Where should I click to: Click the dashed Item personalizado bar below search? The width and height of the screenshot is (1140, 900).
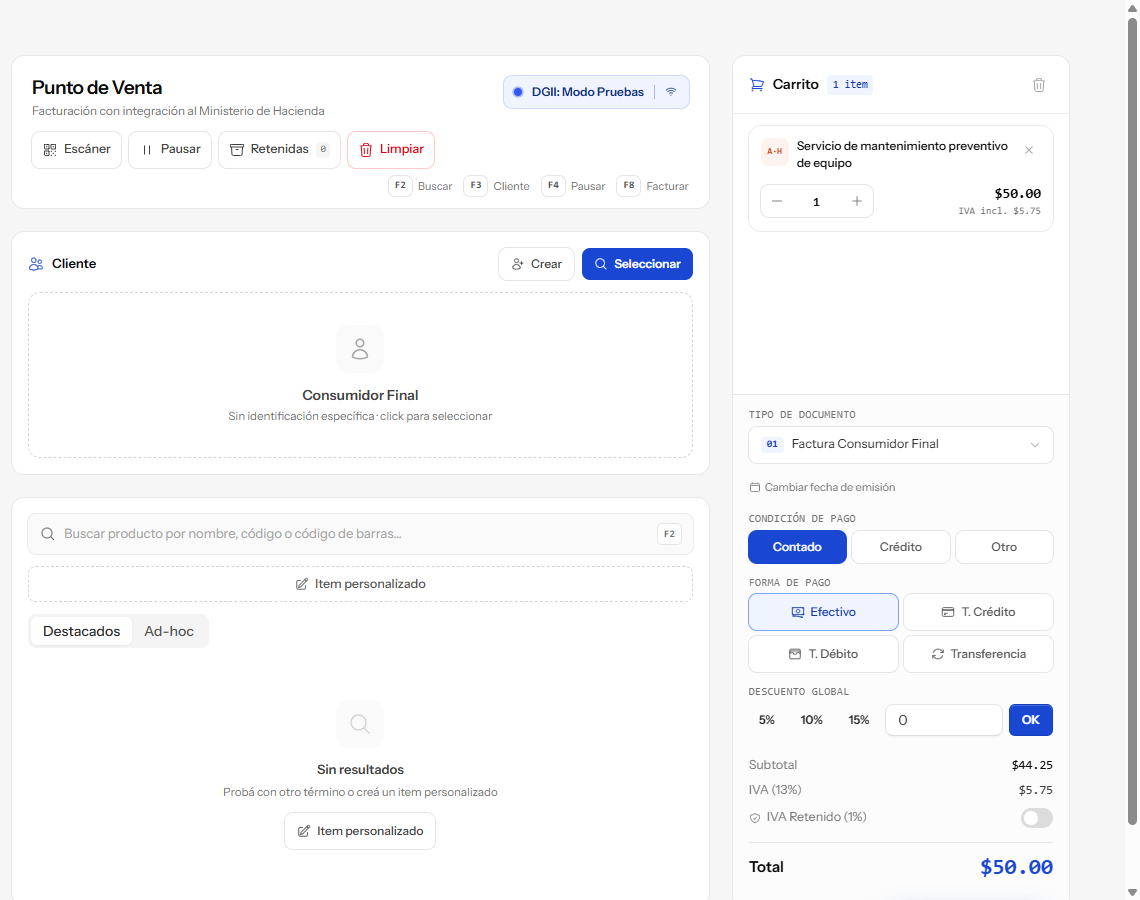pyautogui.click(x=361, y=584)
